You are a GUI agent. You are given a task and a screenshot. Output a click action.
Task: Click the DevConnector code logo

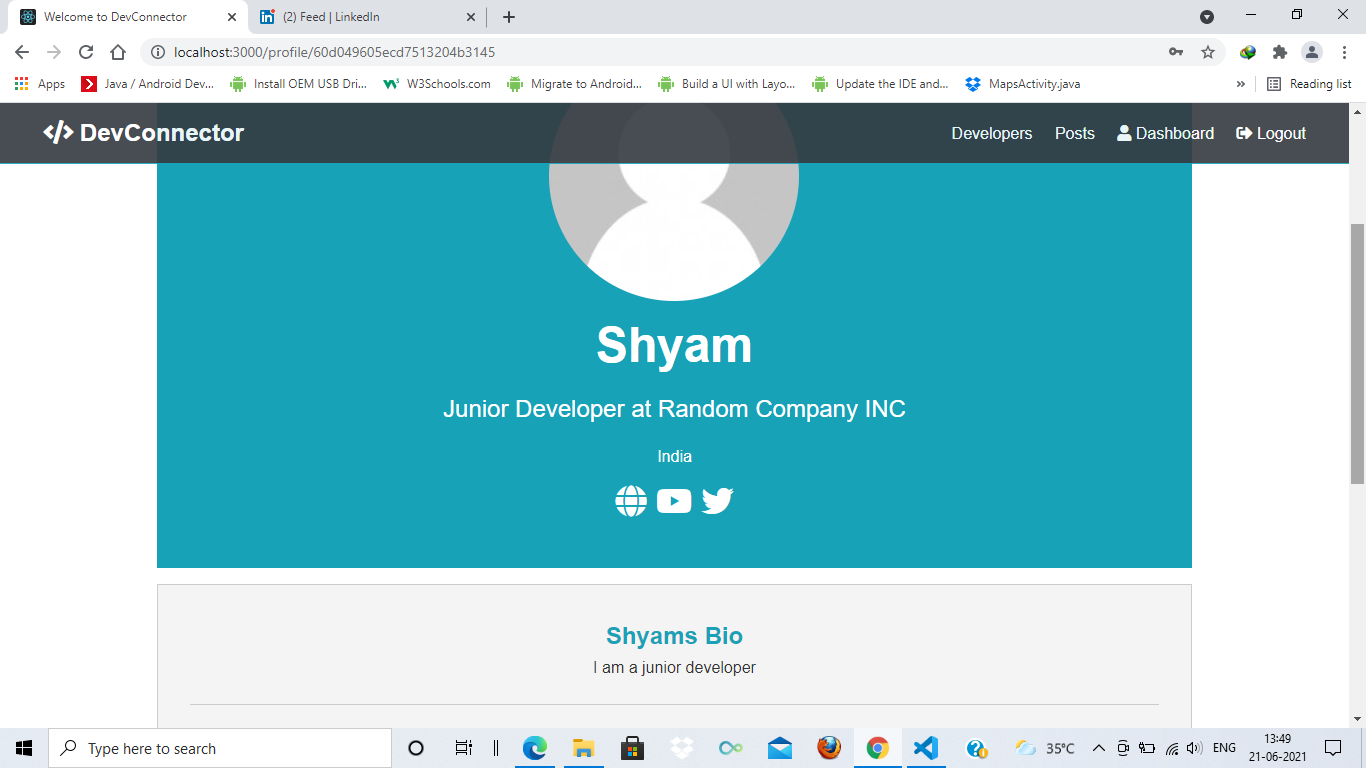coord(60,132)
